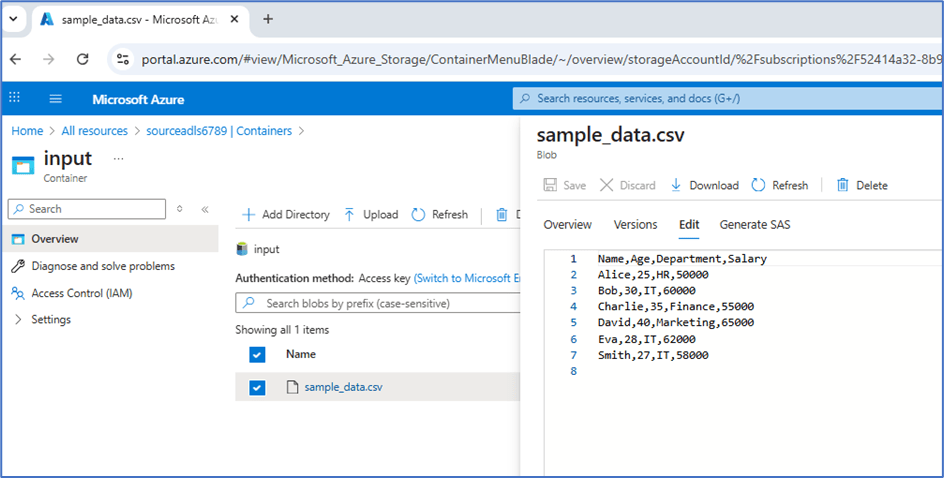Image resolution: width=944 pixels, height=478 pixels.
Task: Open the sample_data.csv file link
Action: pos(342,387)
